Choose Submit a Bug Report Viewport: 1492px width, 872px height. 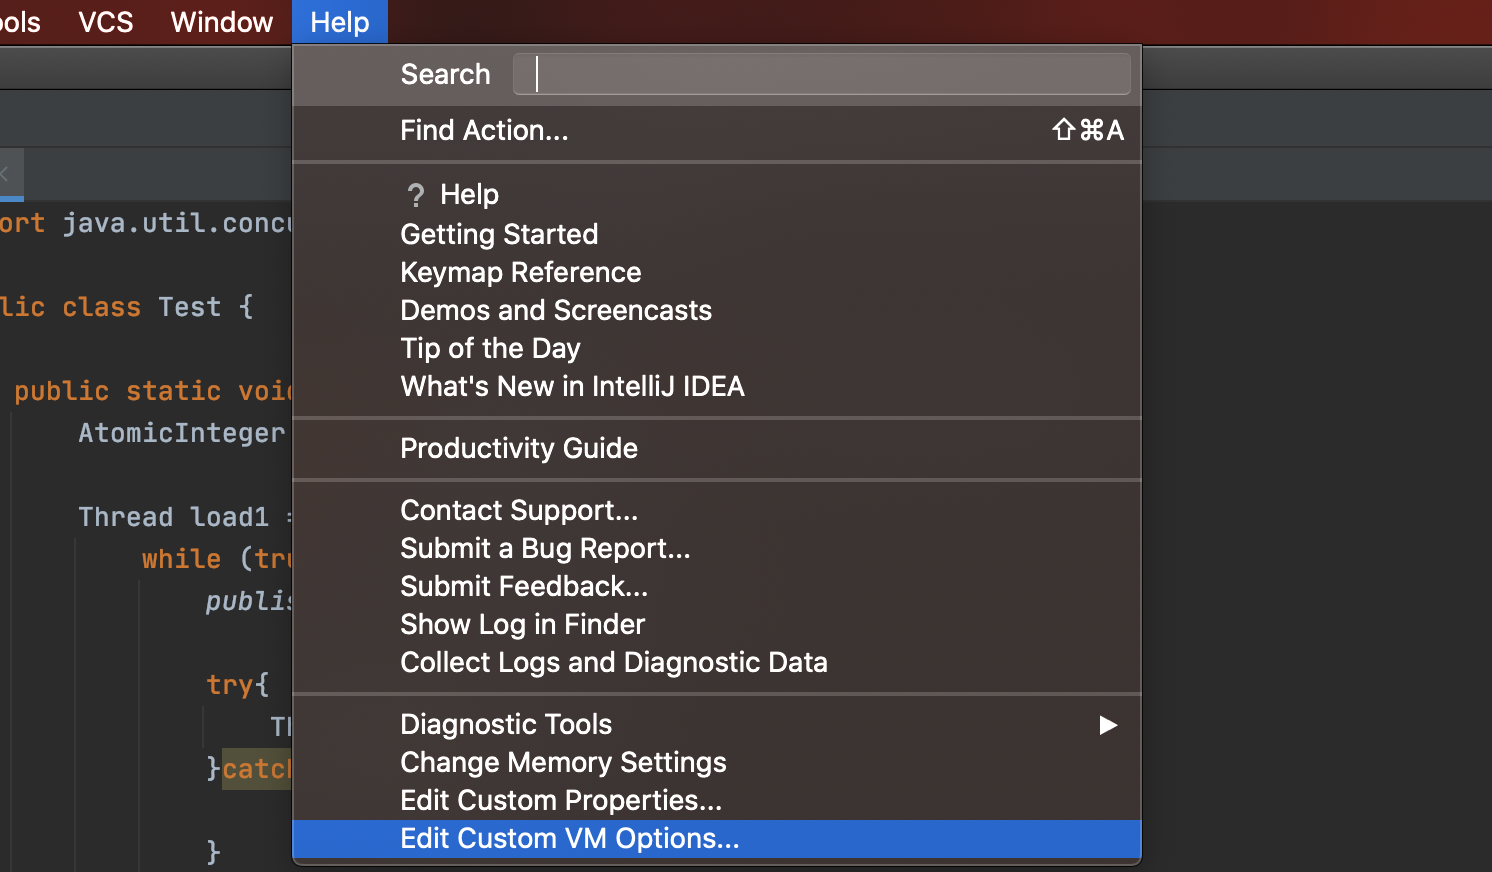pos(545,549)
